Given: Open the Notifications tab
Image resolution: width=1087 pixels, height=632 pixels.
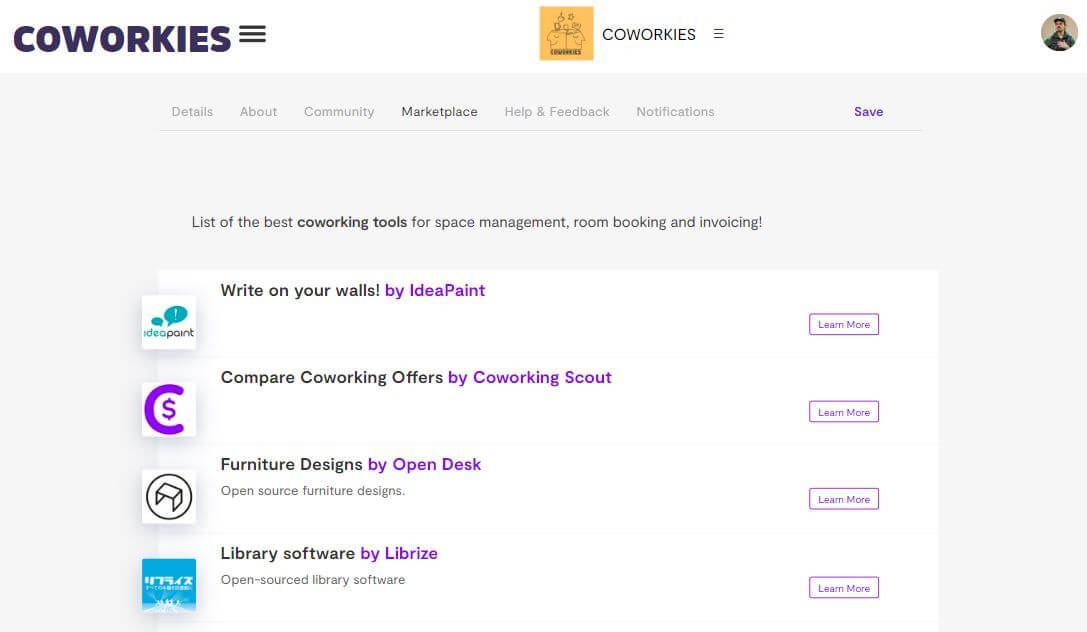Looking at the screenshot, I should (675, 112).
